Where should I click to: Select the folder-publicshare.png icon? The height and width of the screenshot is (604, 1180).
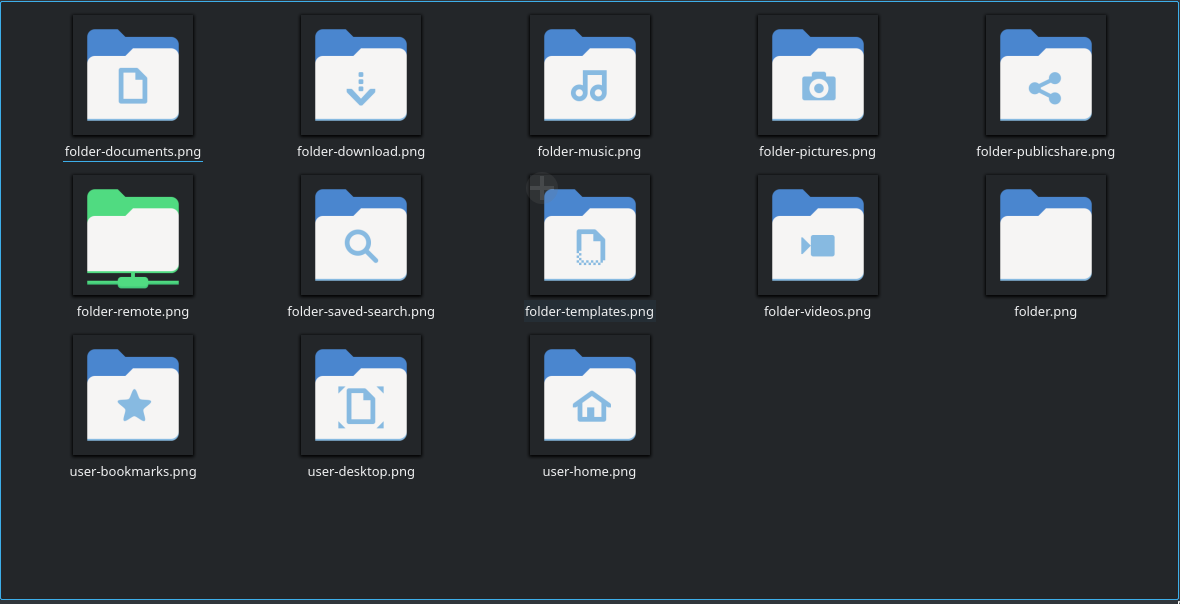coord(1045,75)
